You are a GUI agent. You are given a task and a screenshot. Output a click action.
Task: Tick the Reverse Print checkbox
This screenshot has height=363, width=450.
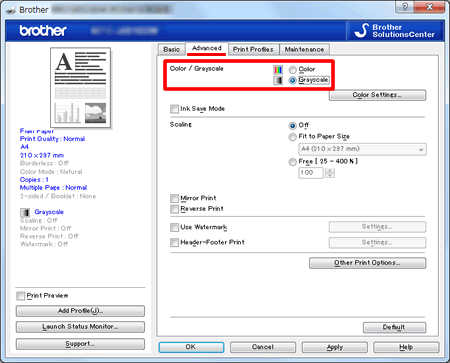tap(174, 209)
